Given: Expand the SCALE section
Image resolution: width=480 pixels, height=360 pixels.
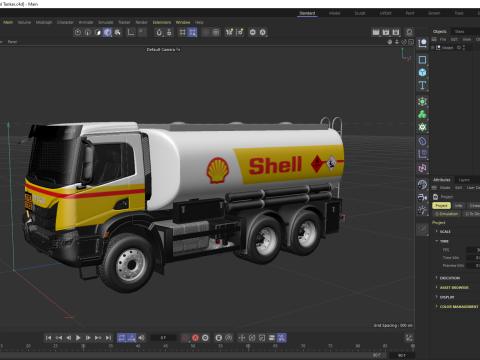Looking at the screenshot, I should (x=445, y=231).
